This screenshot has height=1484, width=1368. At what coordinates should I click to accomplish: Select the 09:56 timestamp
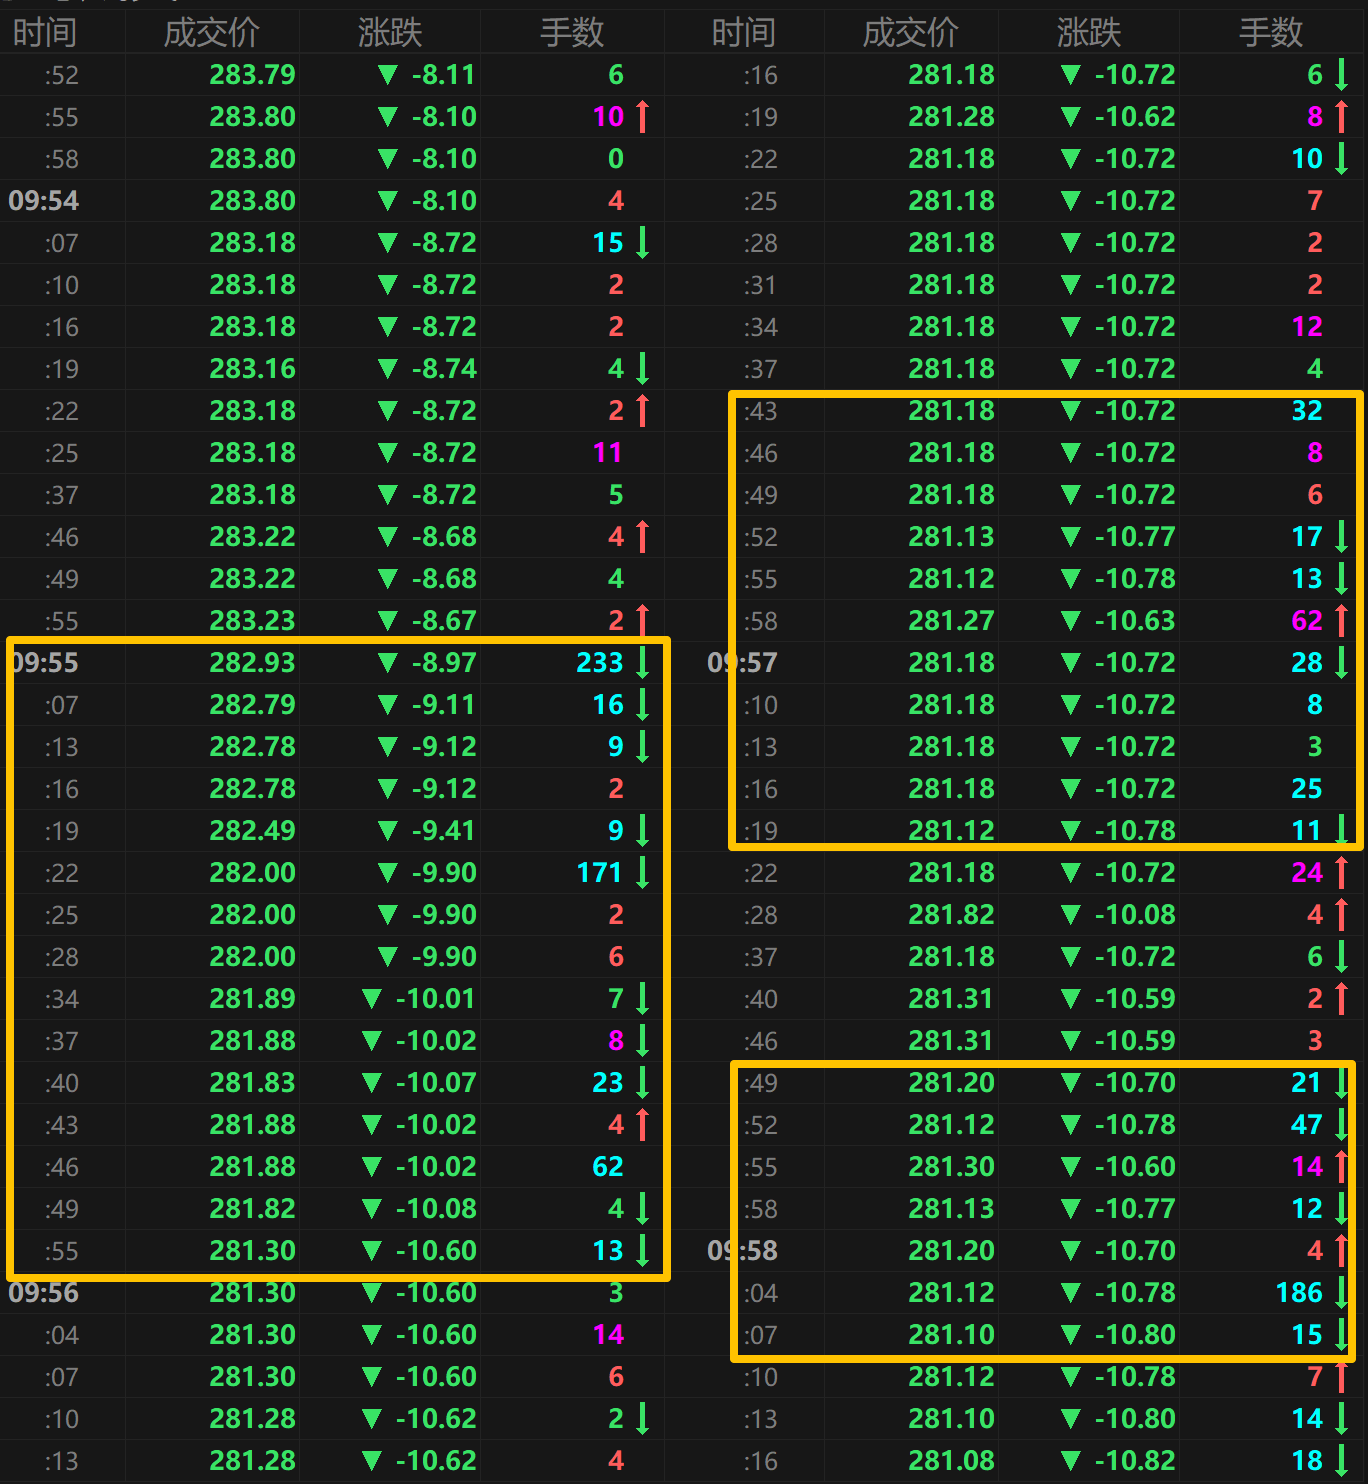point(43,1292)
